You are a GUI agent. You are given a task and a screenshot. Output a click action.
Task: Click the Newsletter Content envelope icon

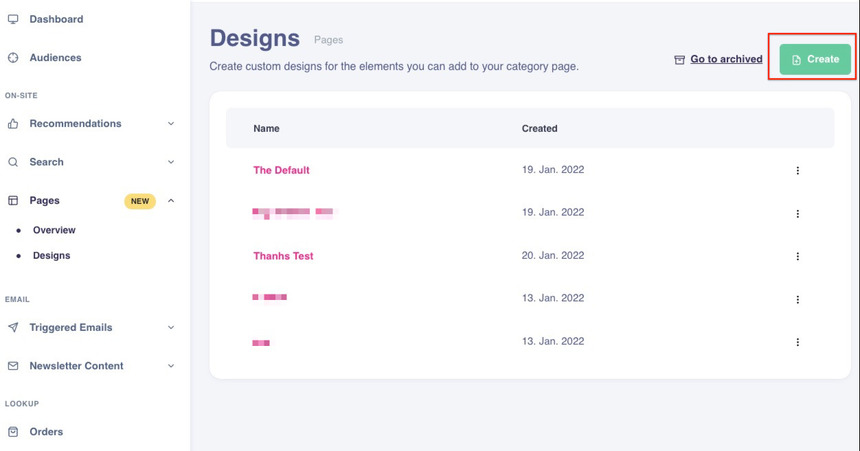pos(13,366)
